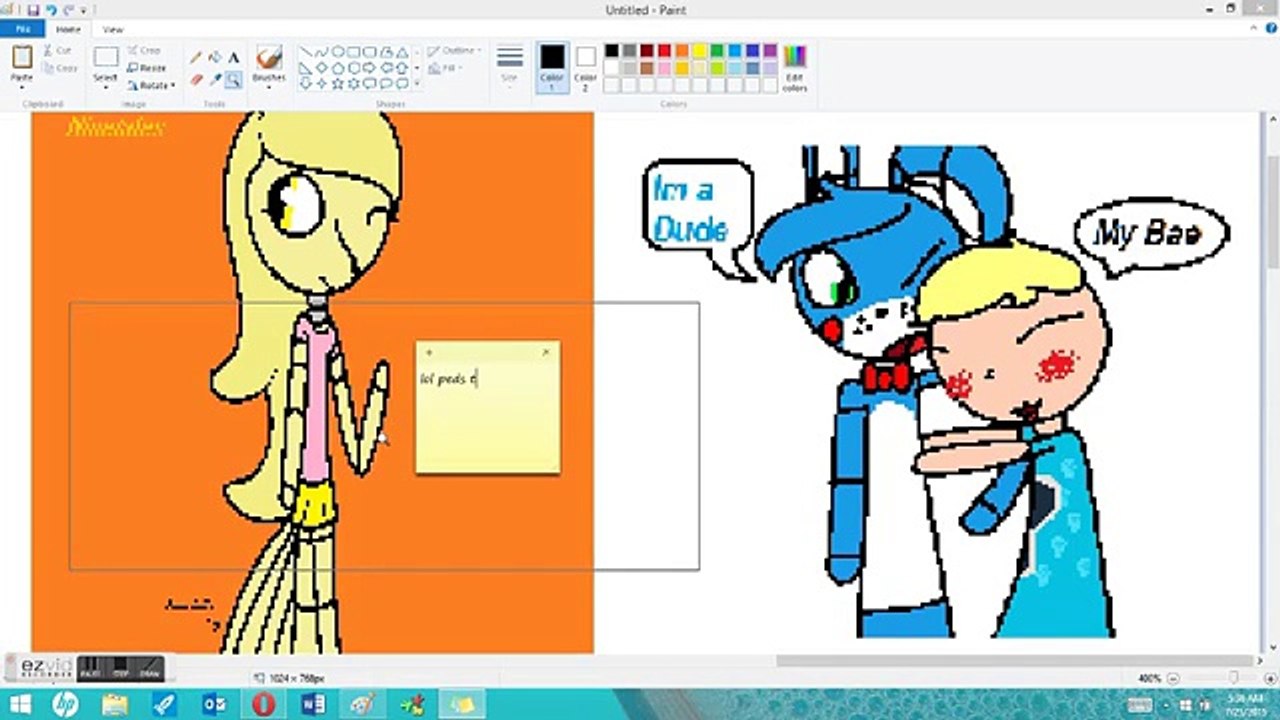Click the Redo arrow in title bar

click(69, 9)
